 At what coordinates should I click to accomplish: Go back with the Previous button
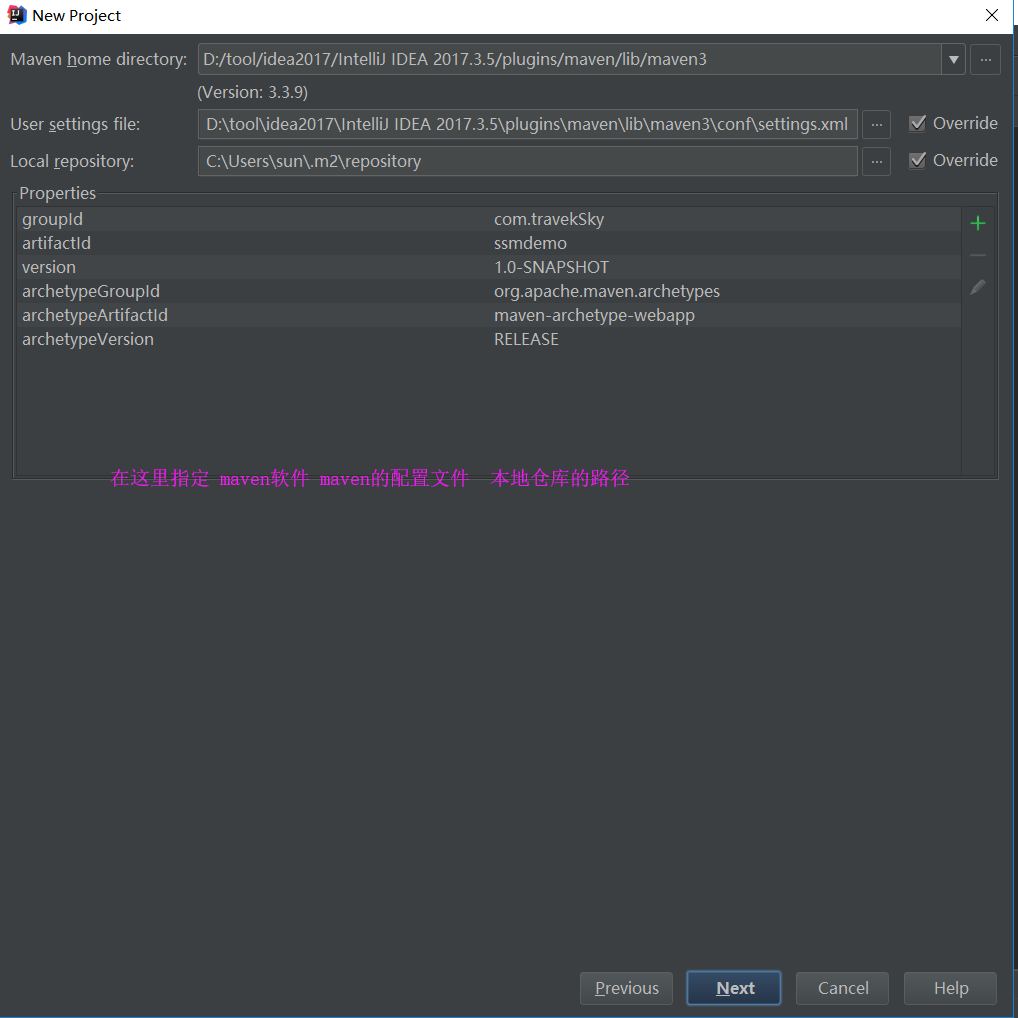click(x=627, y=988)
